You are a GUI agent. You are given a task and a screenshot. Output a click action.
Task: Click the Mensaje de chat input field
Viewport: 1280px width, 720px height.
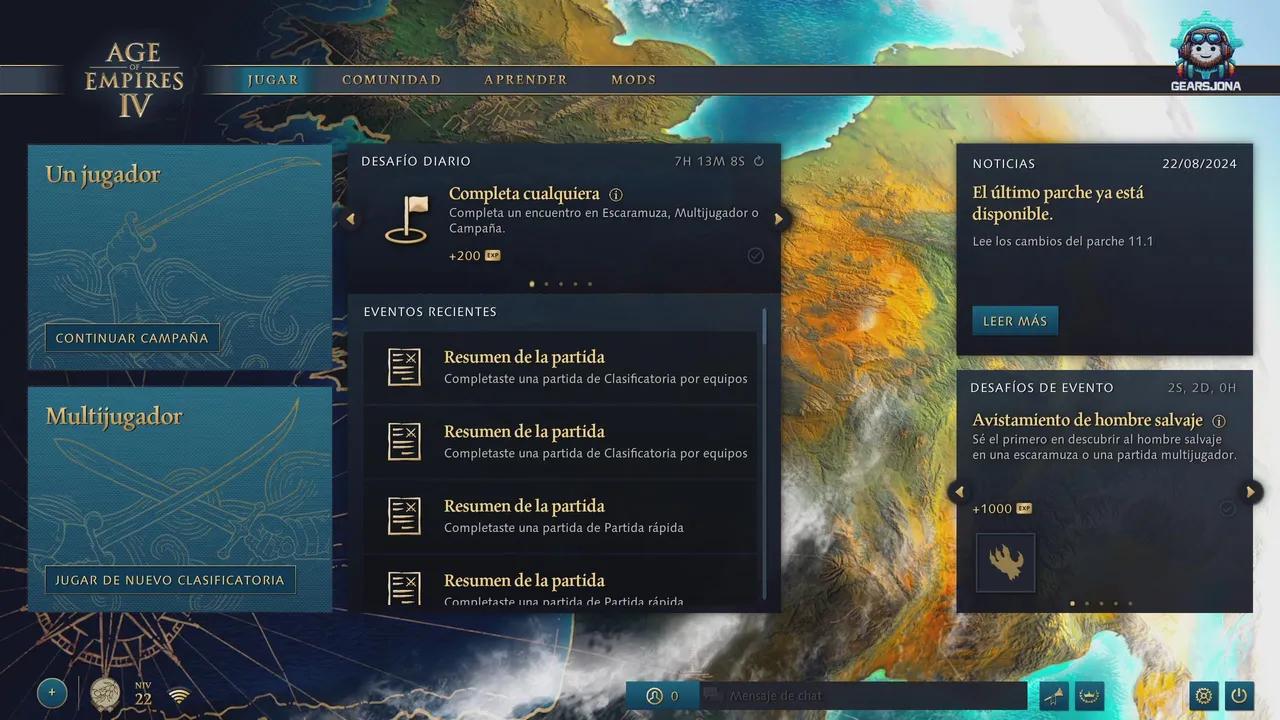[x=864, y=696]
